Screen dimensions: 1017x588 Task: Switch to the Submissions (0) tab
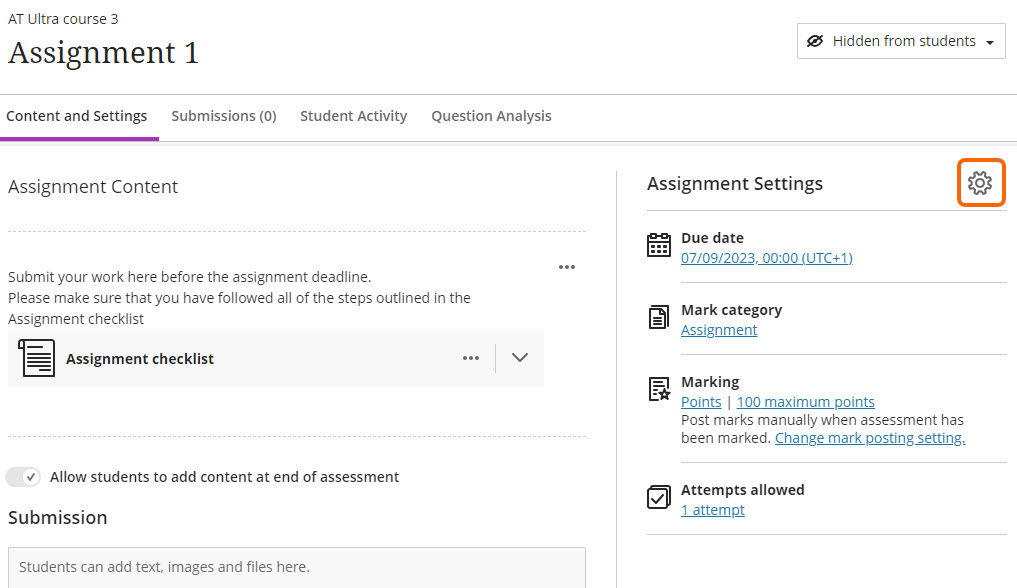click(x=224, y=116)
